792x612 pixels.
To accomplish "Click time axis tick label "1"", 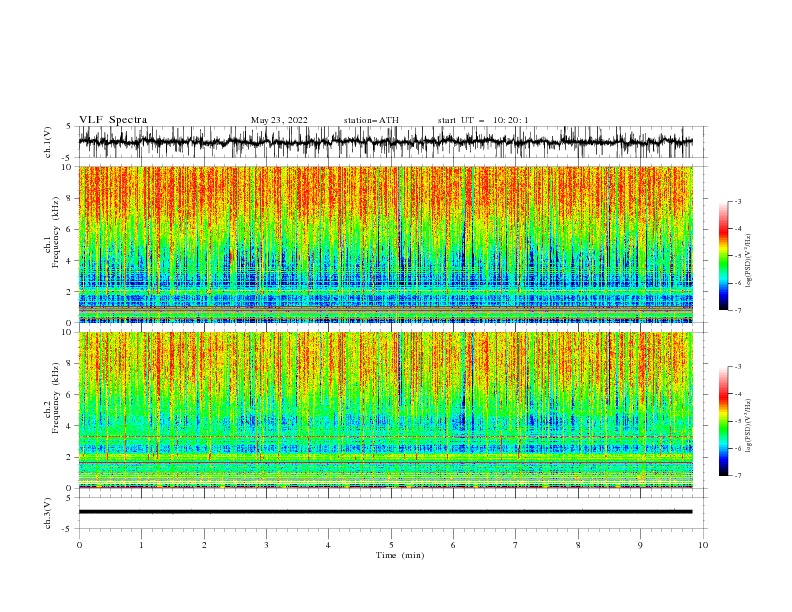I will tap(141, 545).
